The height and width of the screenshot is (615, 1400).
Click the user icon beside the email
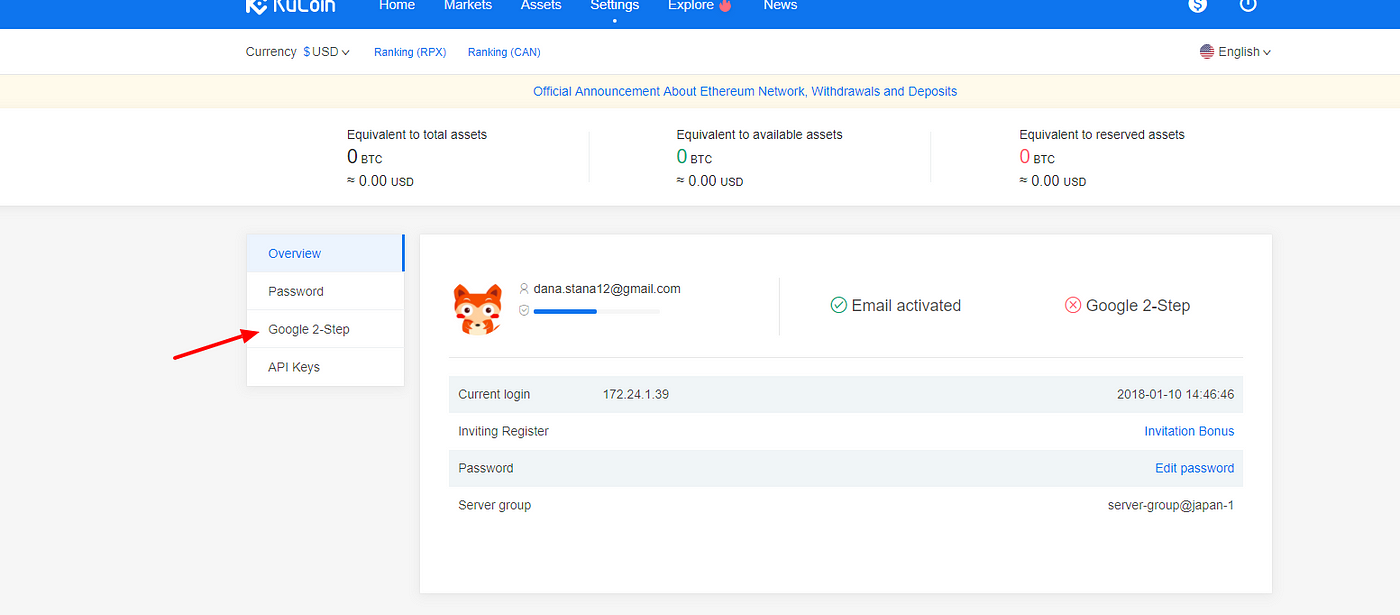click(523, 288)
